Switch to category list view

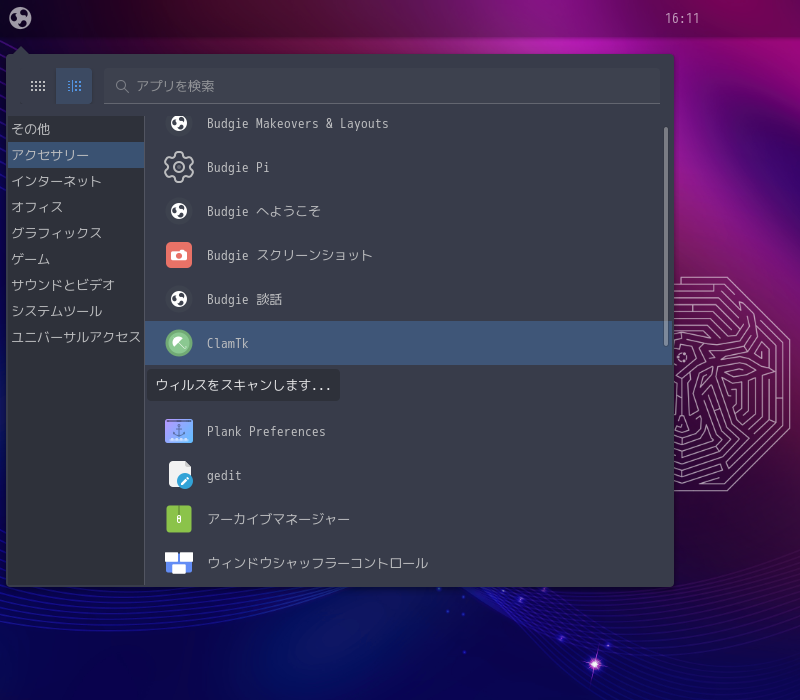(x=74, y=86)
